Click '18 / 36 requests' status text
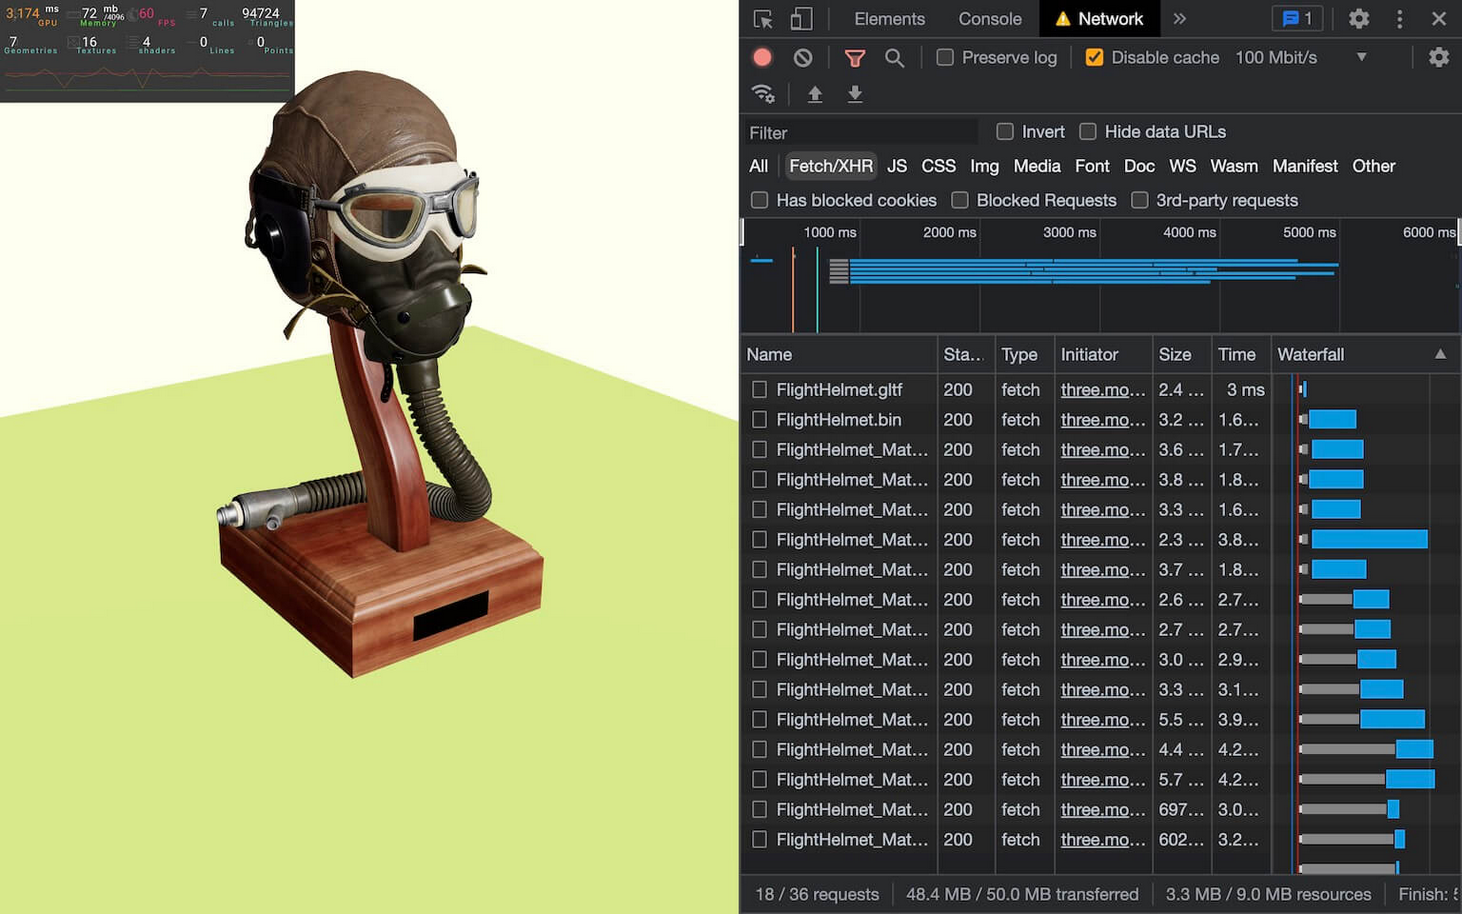The width and height of the screenshot is (1462, 914). (x=817, y=894)
